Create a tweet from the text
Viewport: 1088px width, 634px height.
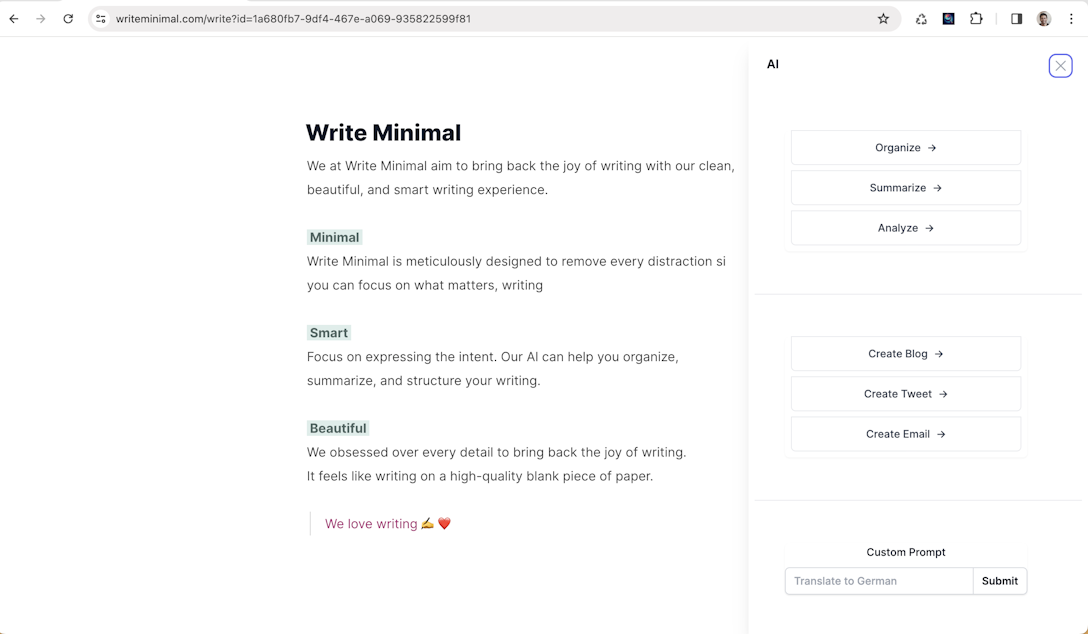[905, 393]
